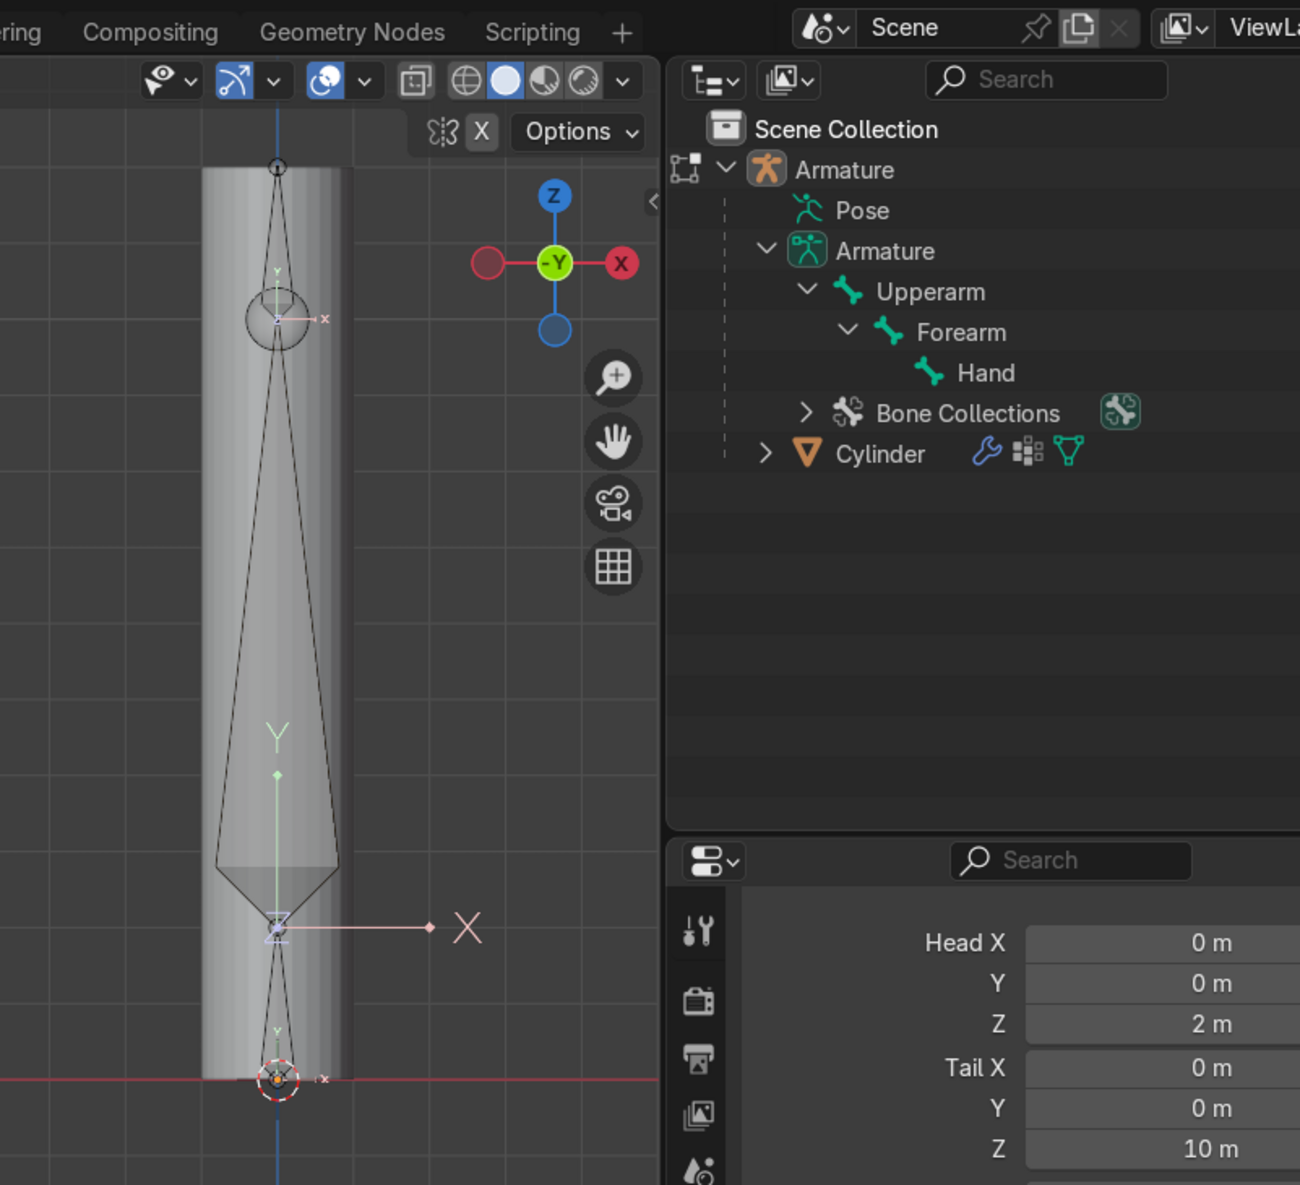
Task: Switch to Scripting workspace tab
Action: (532, 32)
